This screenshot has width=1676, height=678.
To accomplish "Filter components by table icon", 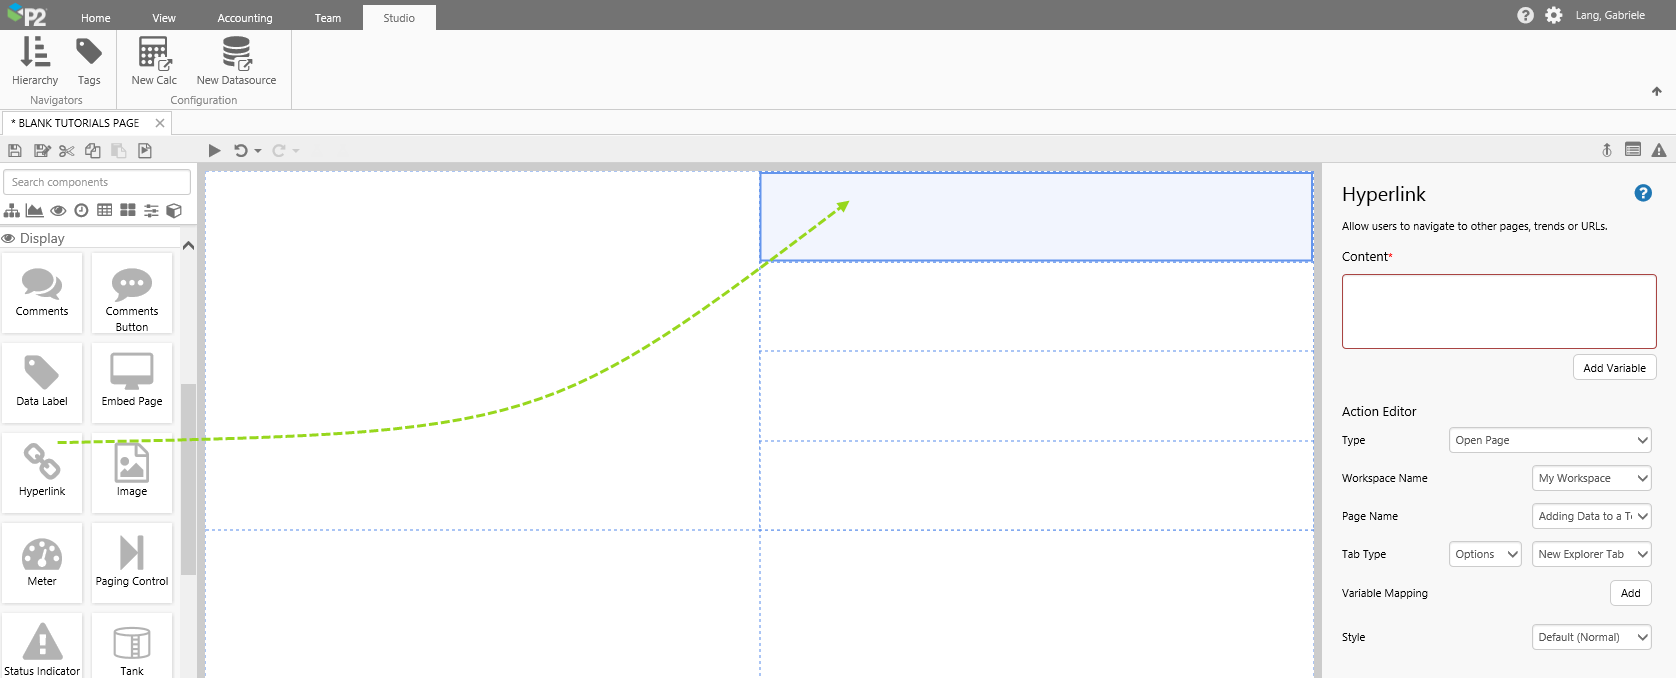I will click(104, 210).
